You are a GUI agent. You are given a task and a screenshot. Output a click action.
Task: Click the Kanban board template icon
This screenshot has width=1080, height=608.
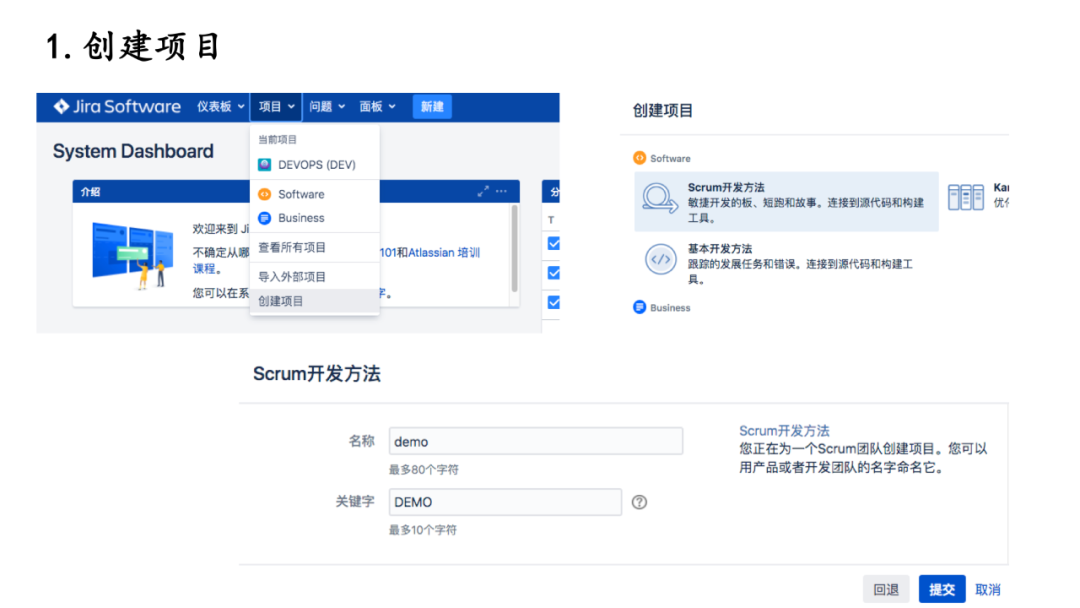click(x=966, y=198)
